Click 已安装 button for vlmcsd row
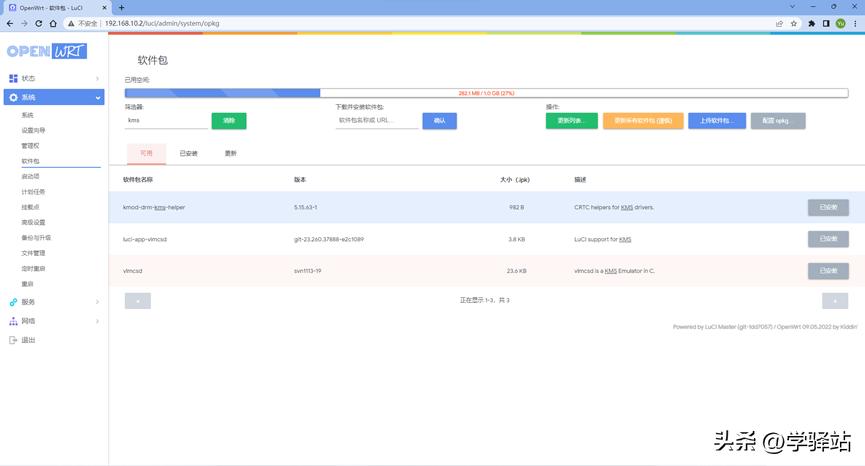Viewport: 865px width, 466px height. pos(828,271)
